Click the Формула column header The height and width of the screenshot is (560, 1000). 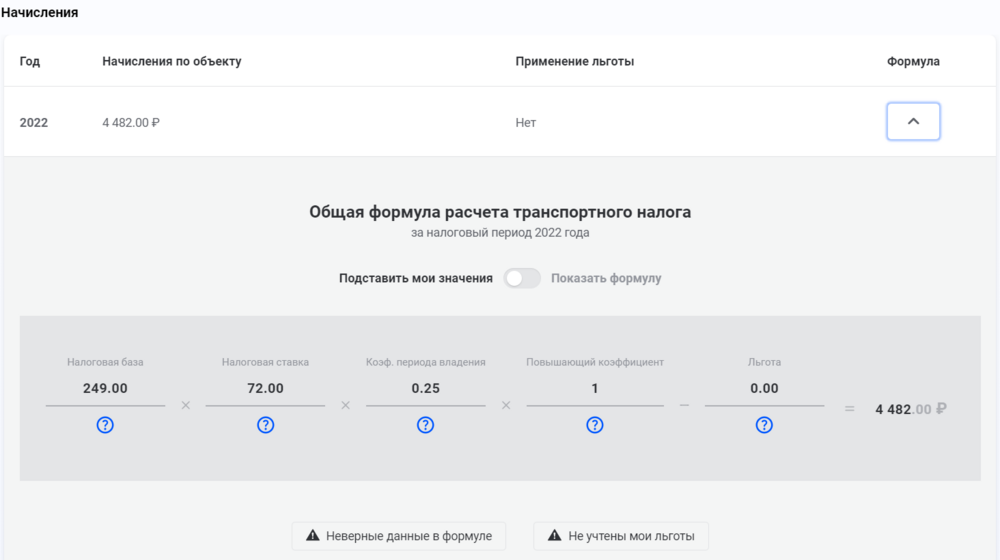pos(913,61)
